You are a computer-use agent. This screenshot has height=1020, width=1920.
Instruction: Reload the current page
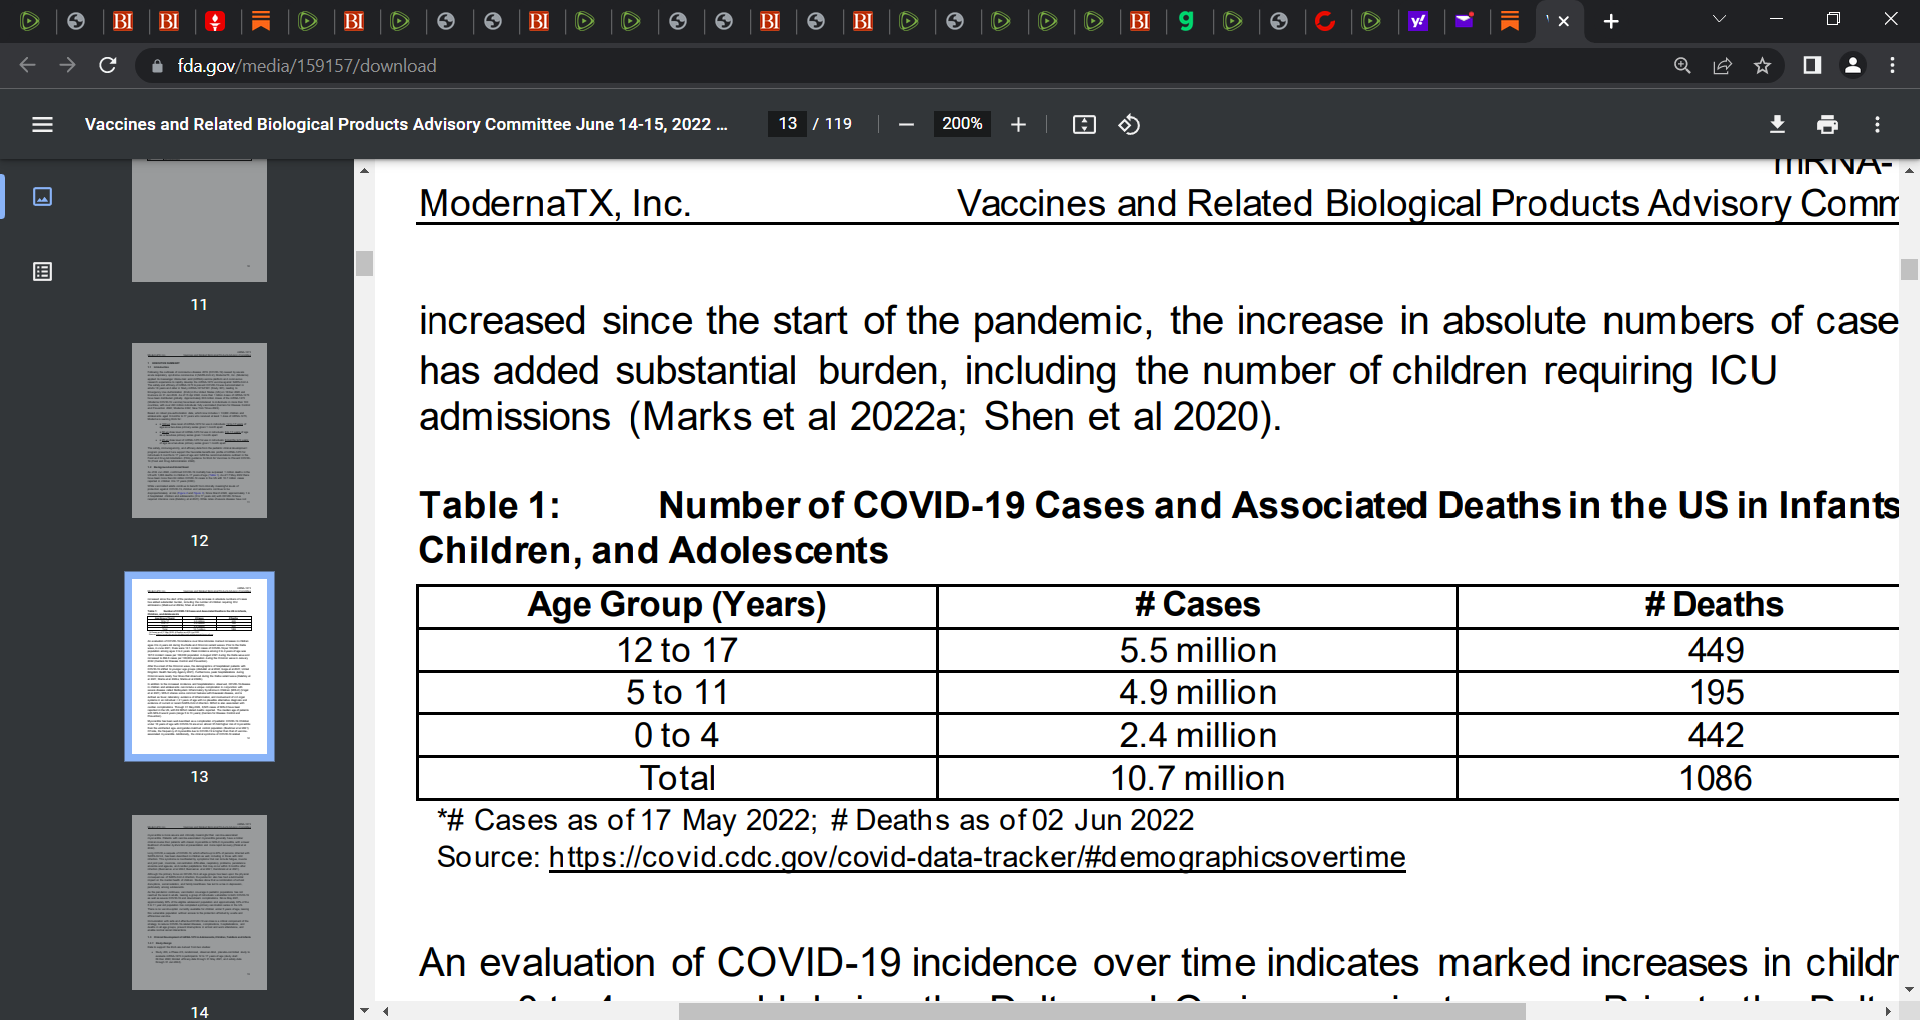coord(108,65)
